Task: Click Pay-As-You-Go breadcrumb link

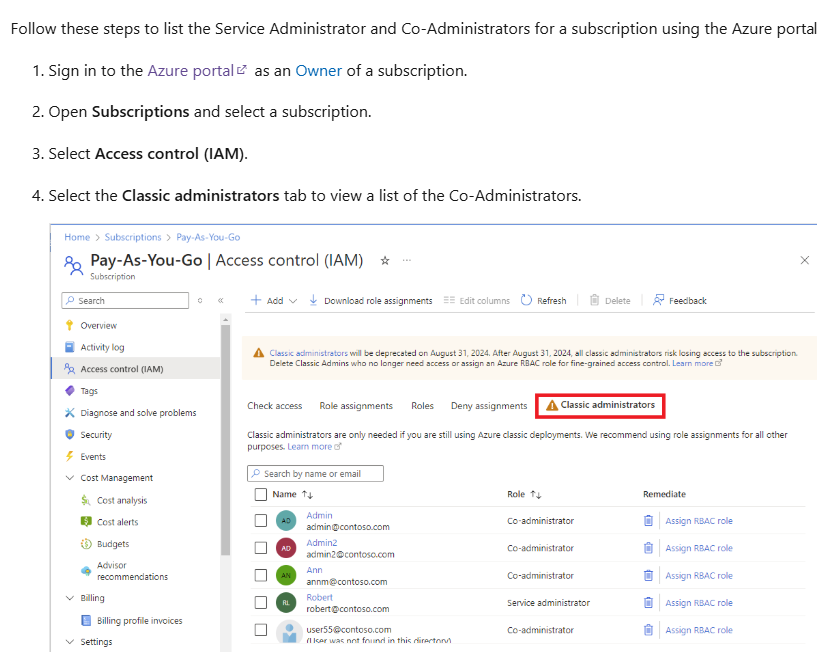Action: coord(208,237)
